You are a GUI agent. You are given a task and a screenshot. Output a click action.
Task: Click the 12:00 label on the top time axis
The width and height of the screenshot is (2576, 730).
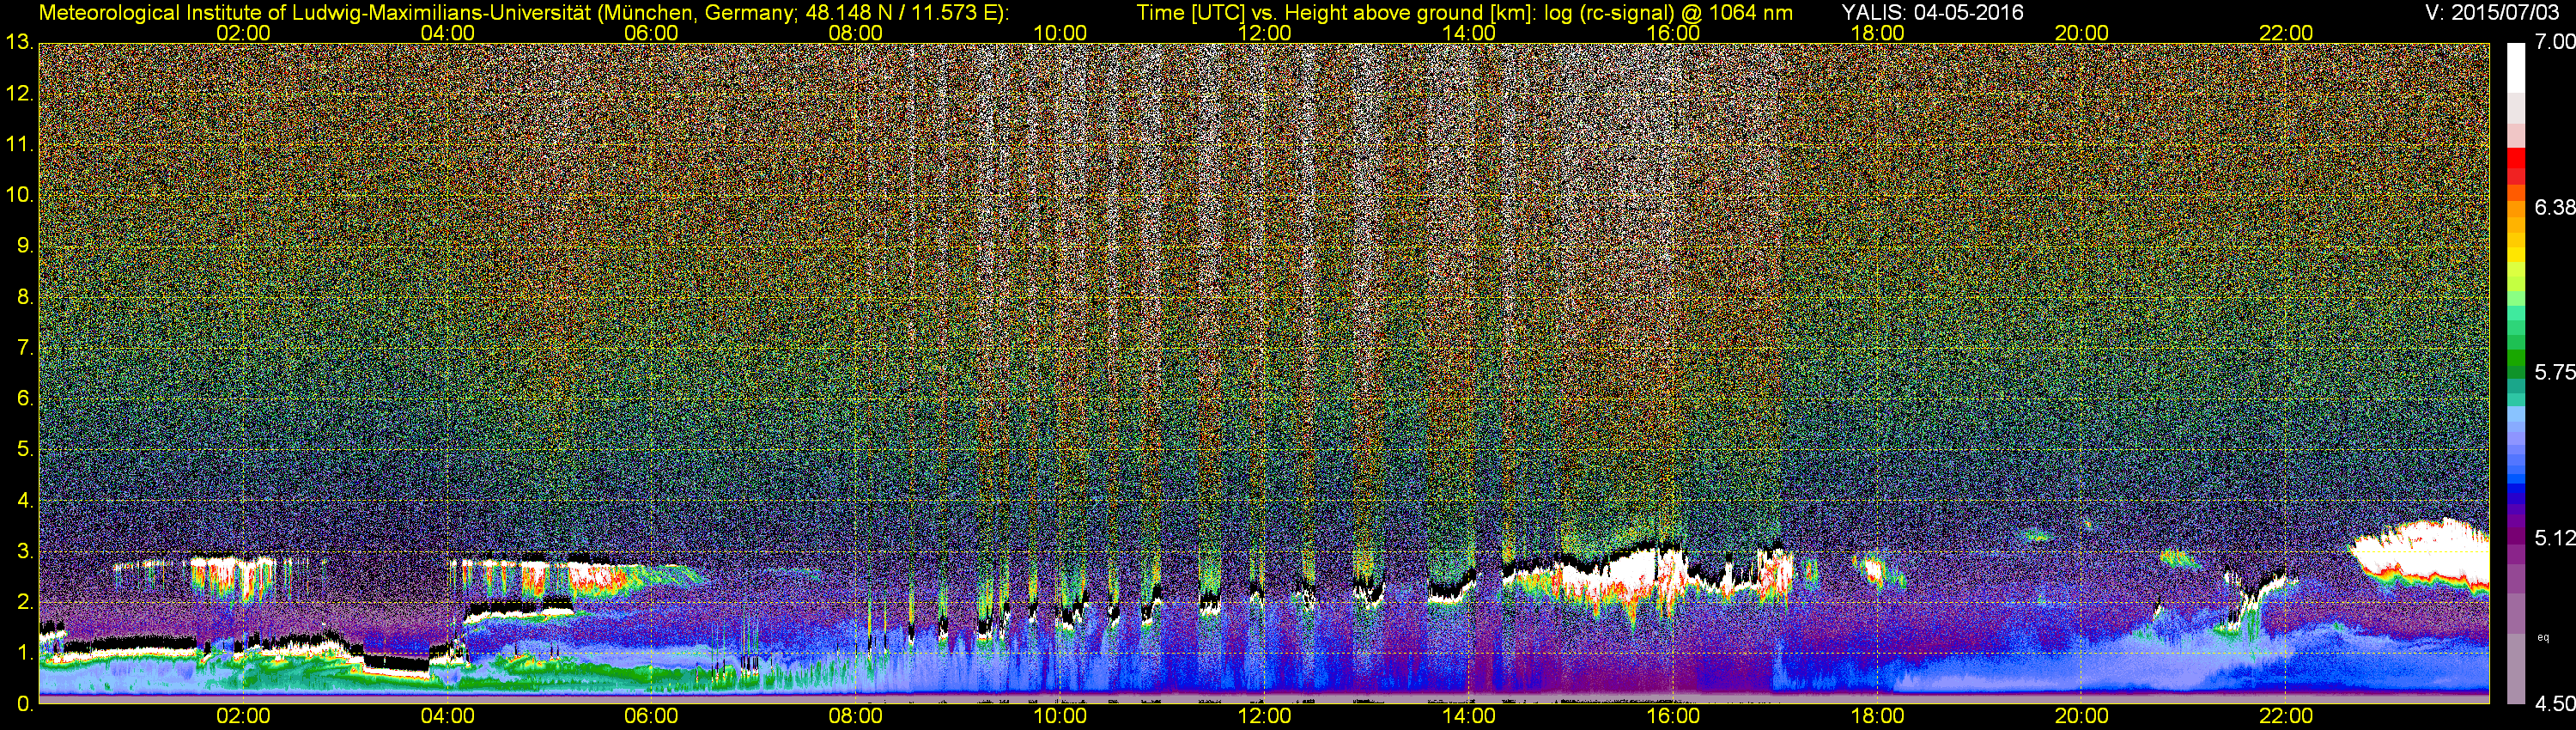coord(1264,33)
